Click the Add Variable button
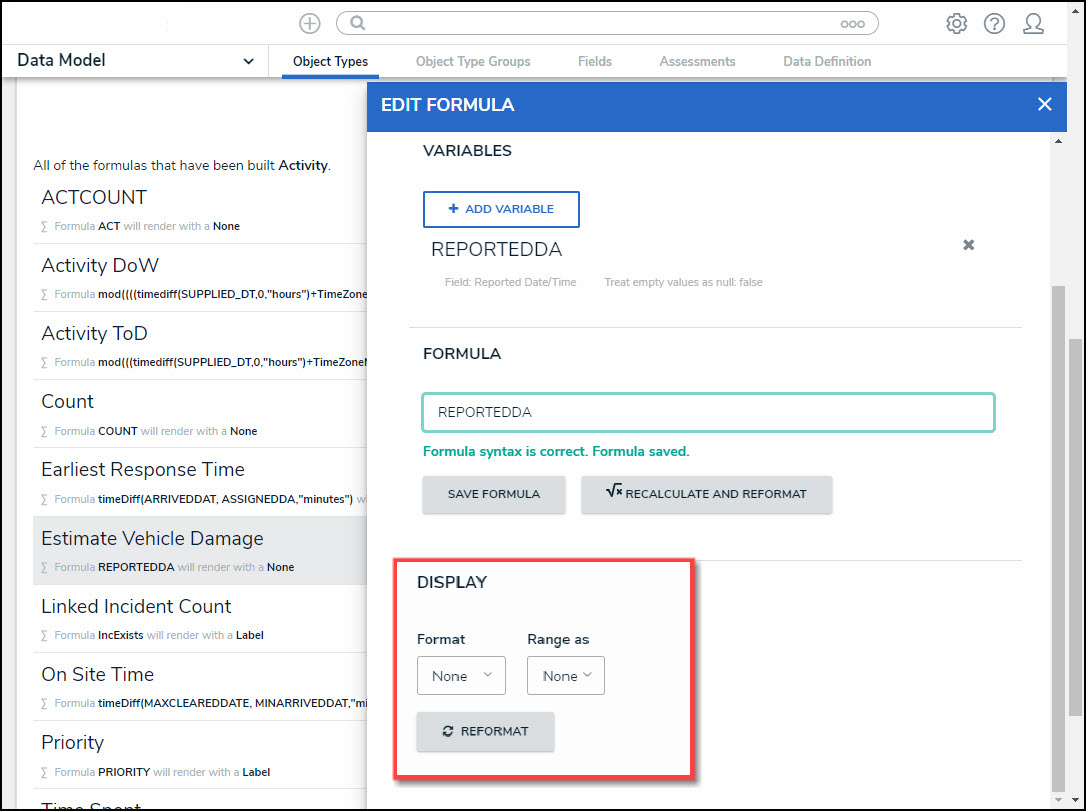The image size is (1086, 811). coord(501,209)
